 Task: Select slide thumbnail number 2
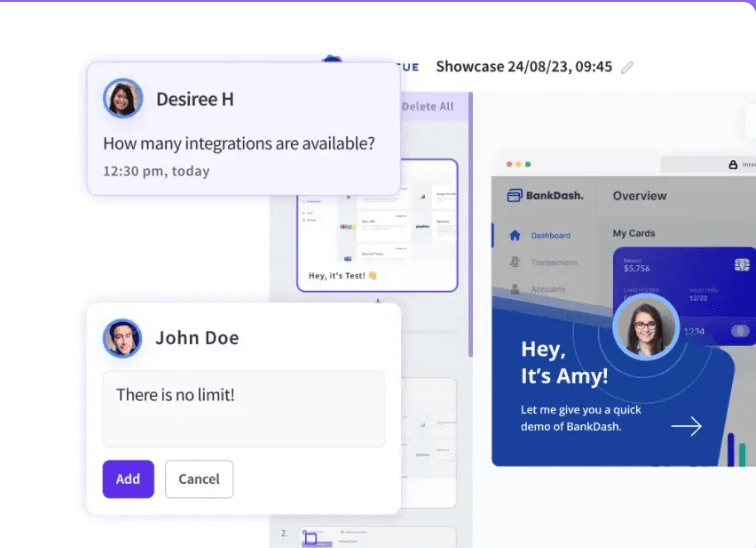[x=378, y=537]
